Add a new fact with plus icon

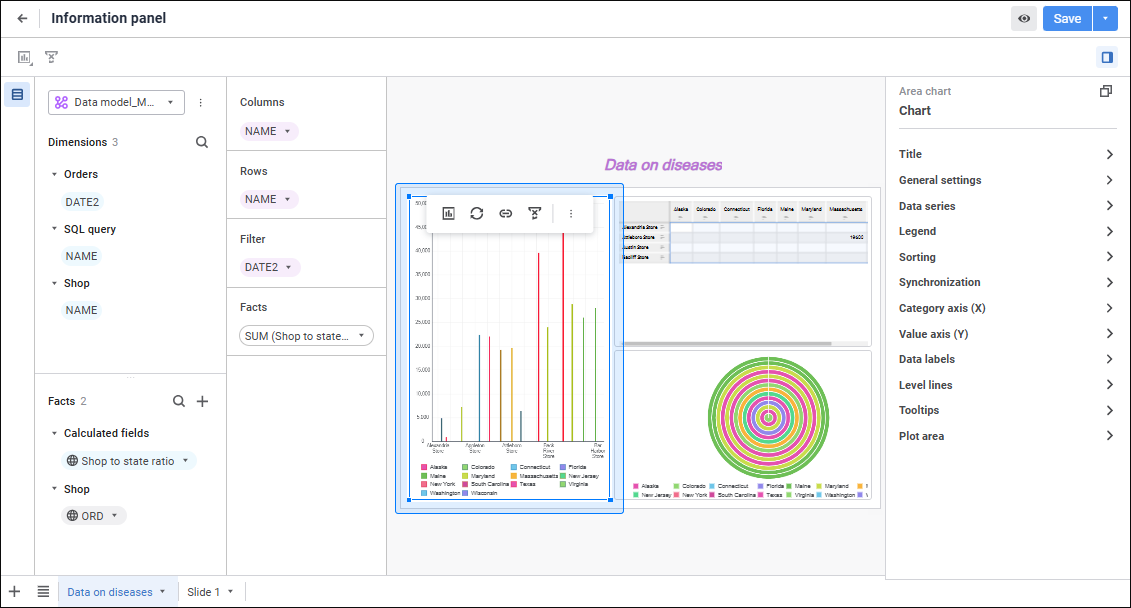tap(203, 401)
